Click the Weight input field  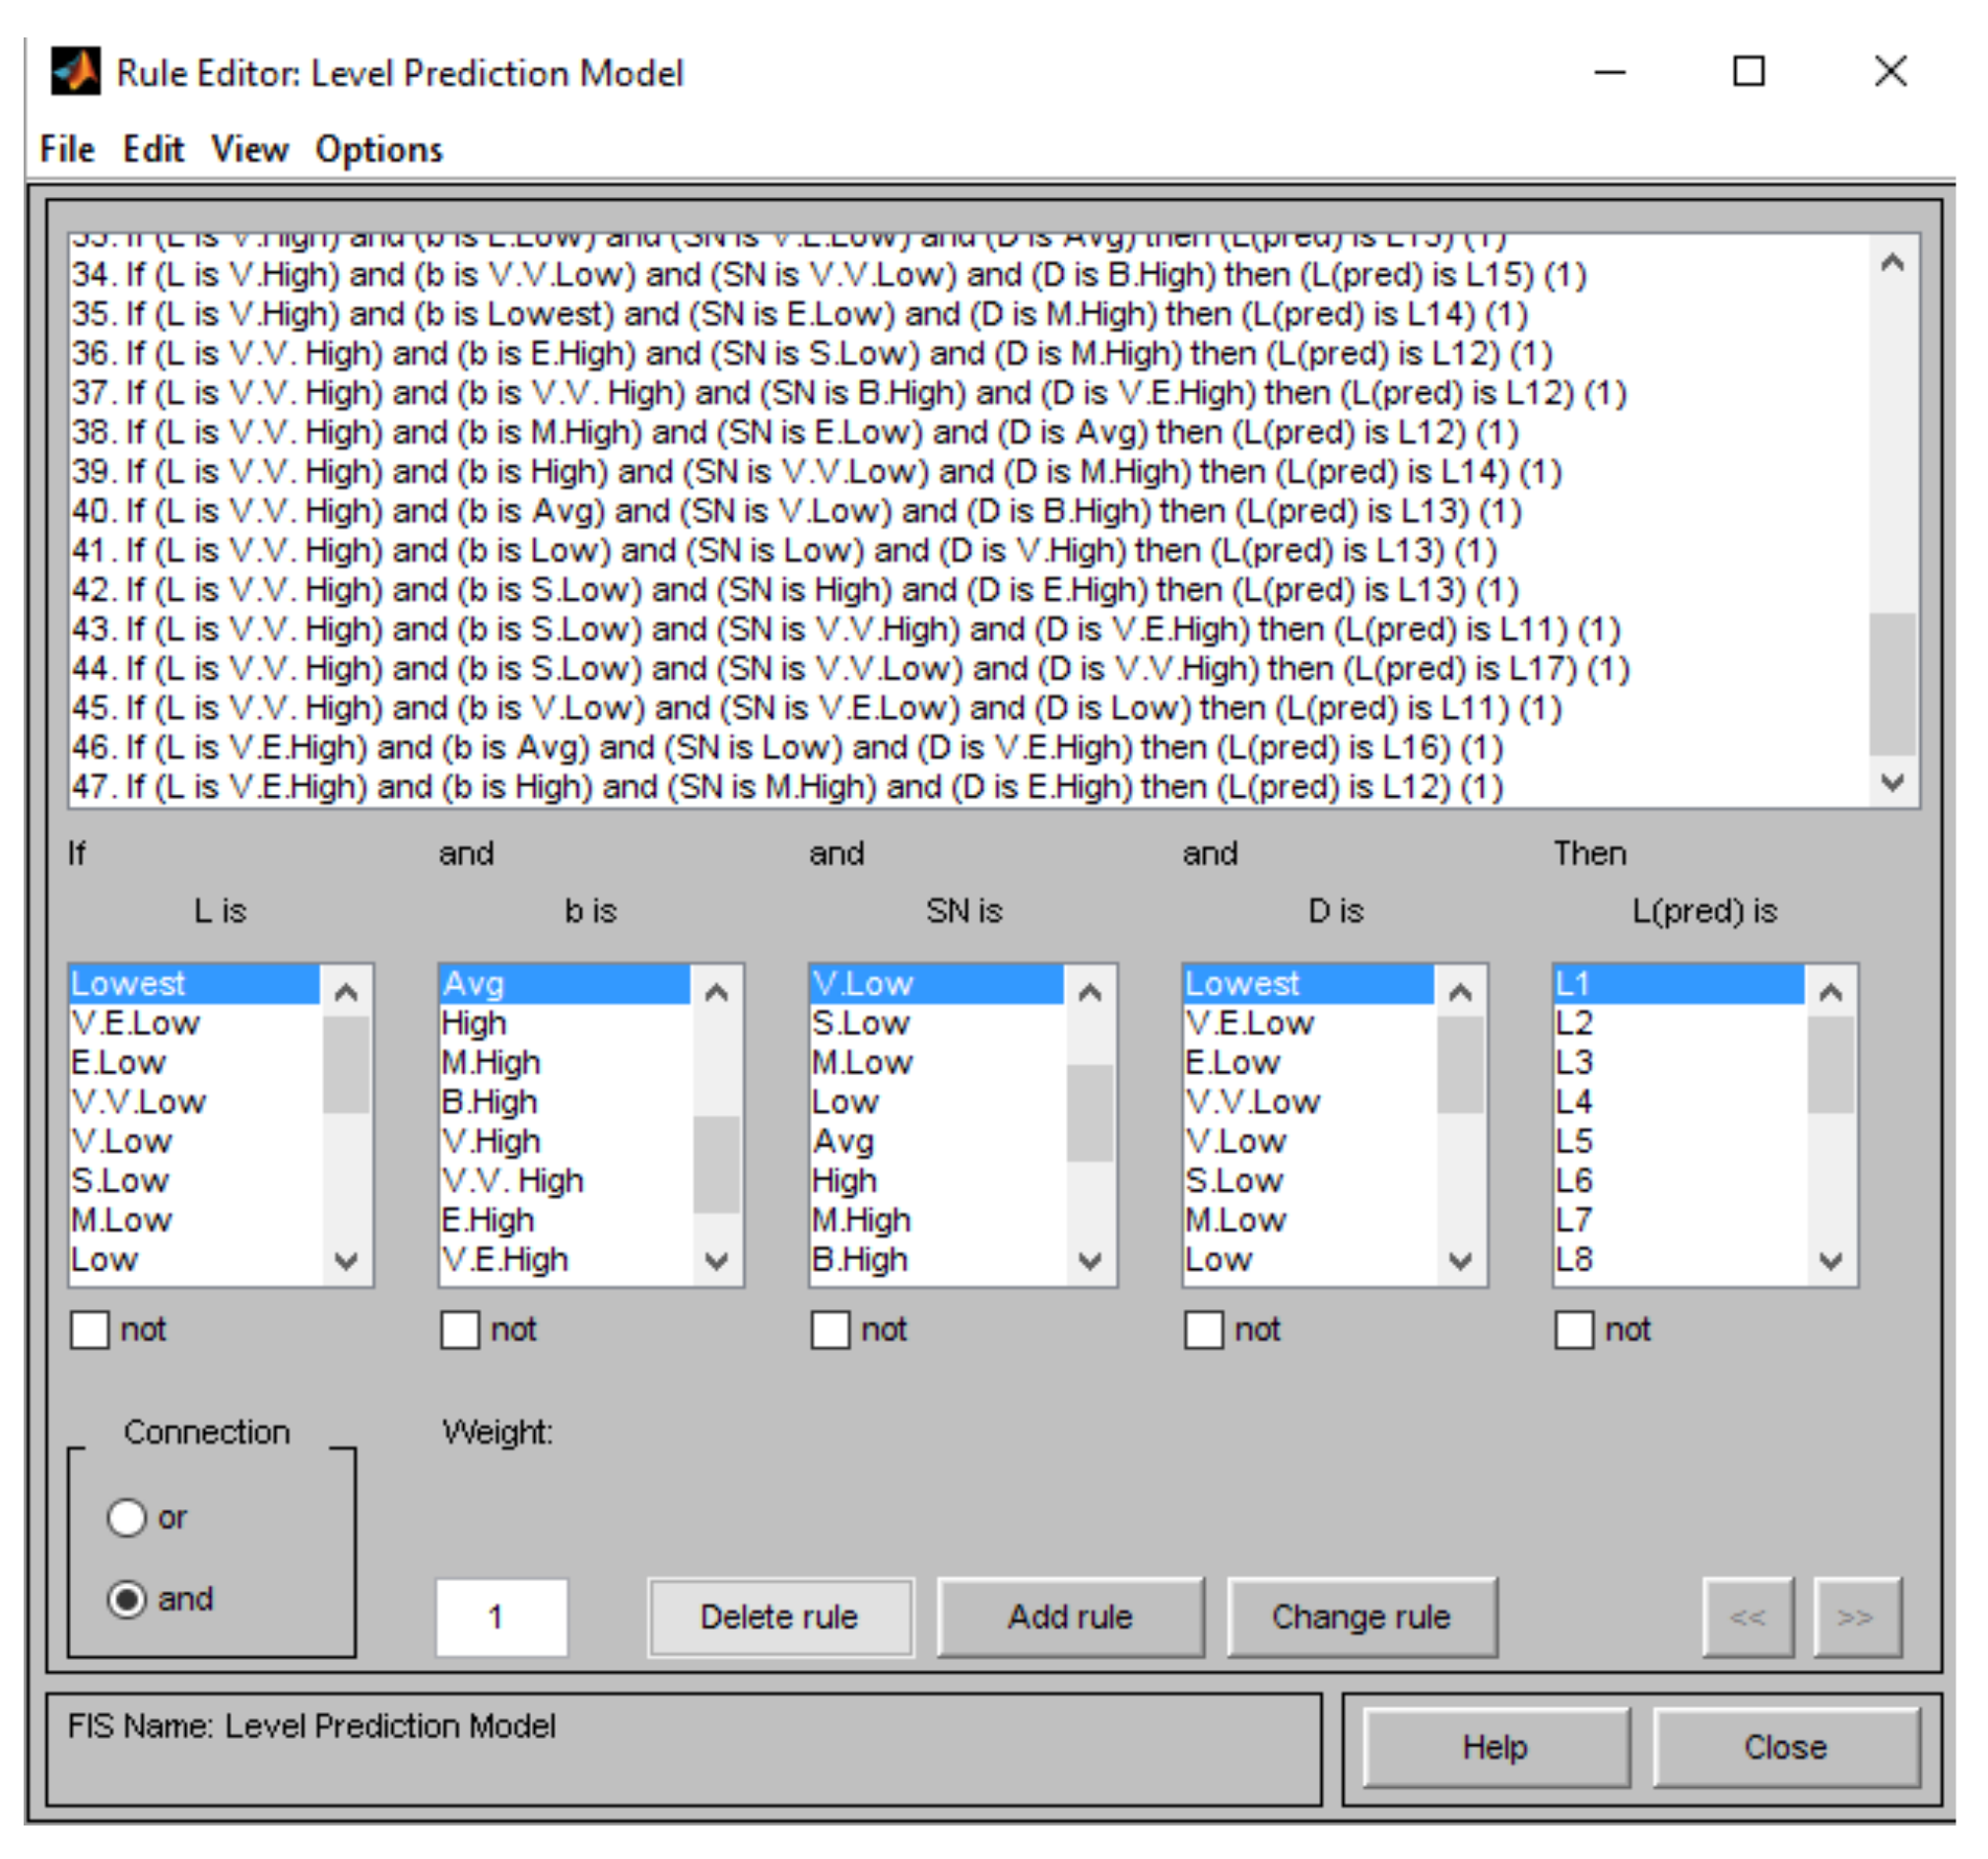coord(501,1617)
